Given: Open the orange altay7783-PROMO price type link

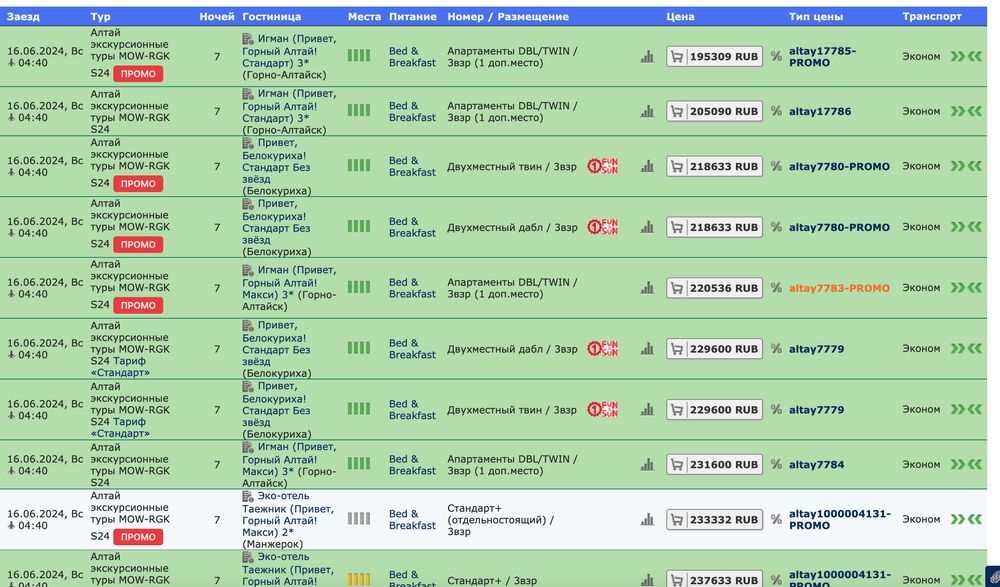Looking at the screenshot, I should point(839,288).
